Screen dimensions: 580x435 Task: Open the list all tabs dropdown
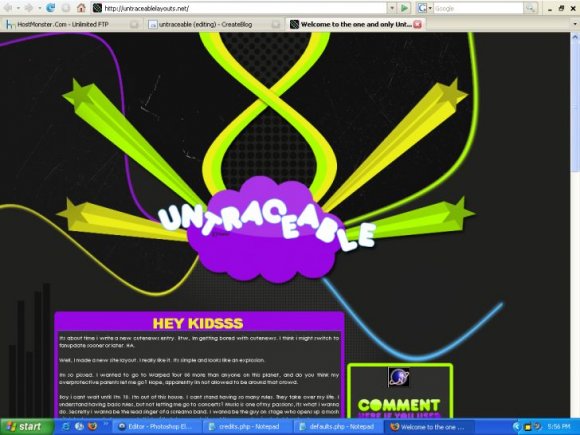click(x=574, y=24)
